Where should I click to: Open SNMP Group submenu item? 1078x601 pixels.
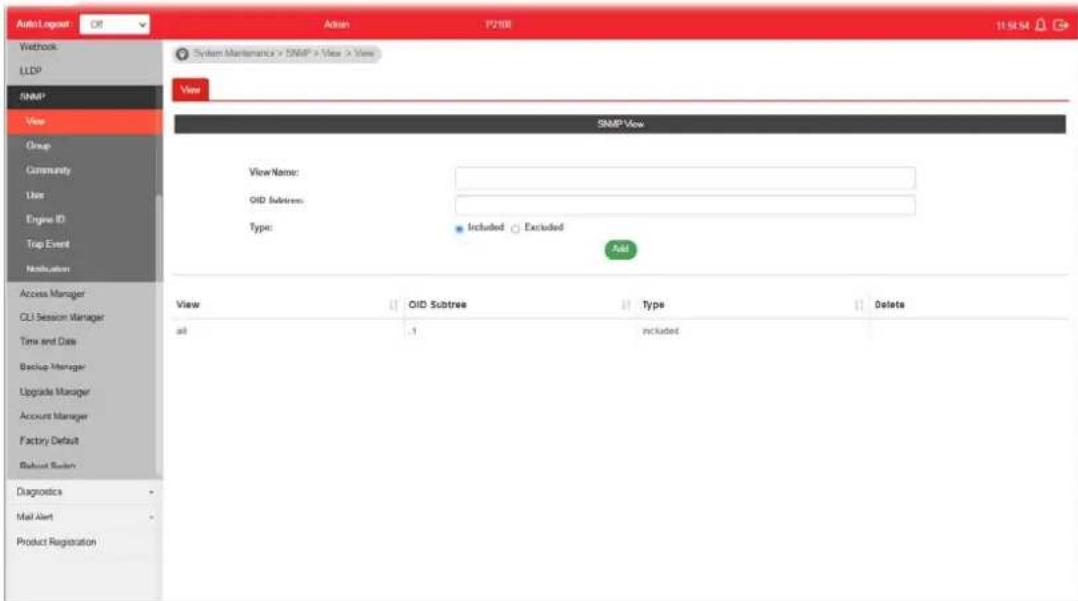point(85,146)
